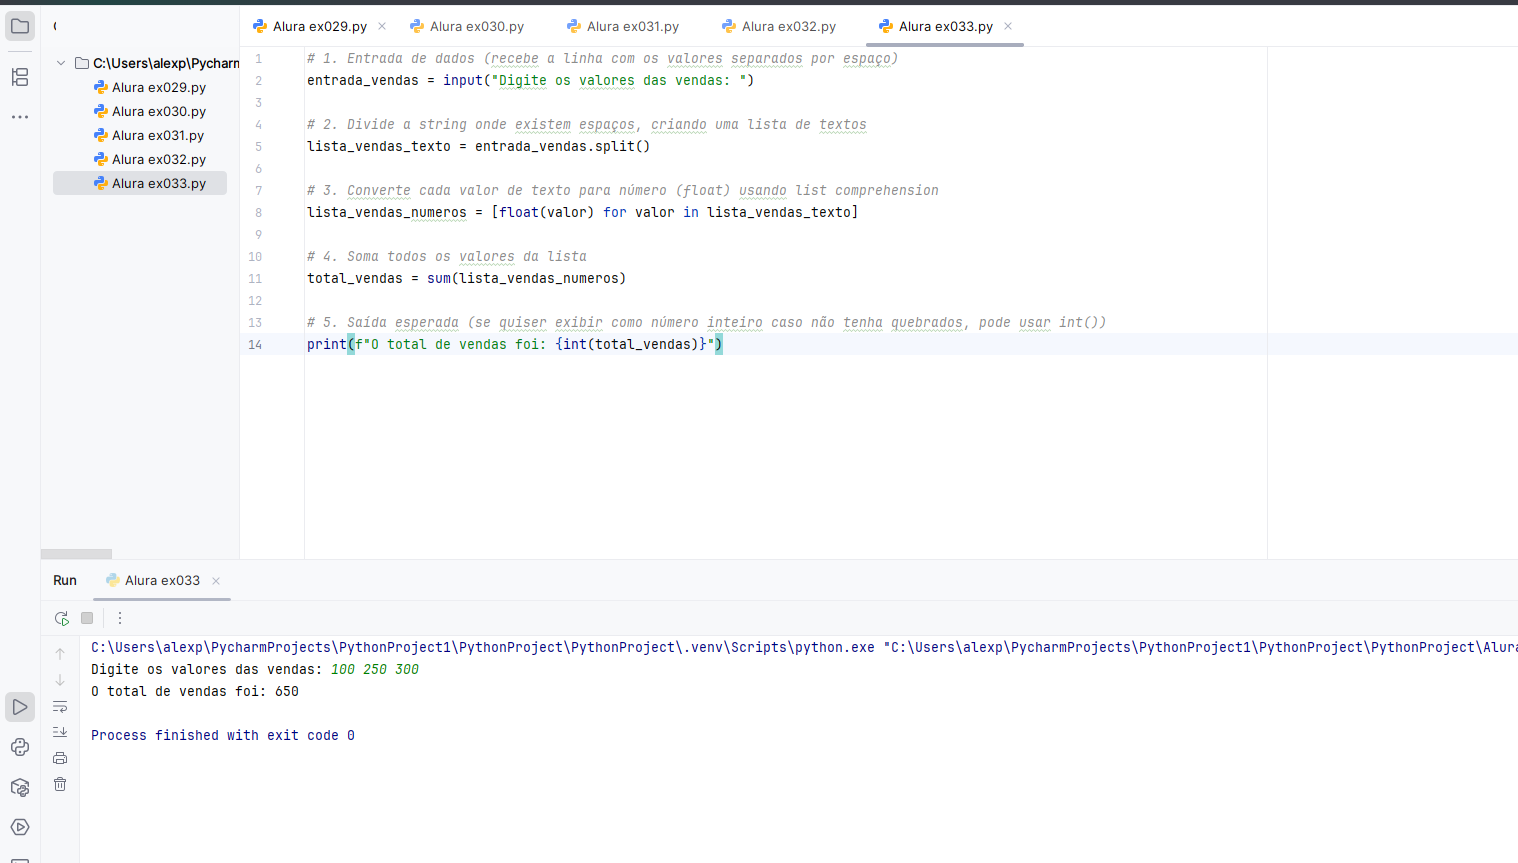Collapse the C:\Users\alexp project root node
The height and width of the screenshot is (863, 1518).
(61, 63)
